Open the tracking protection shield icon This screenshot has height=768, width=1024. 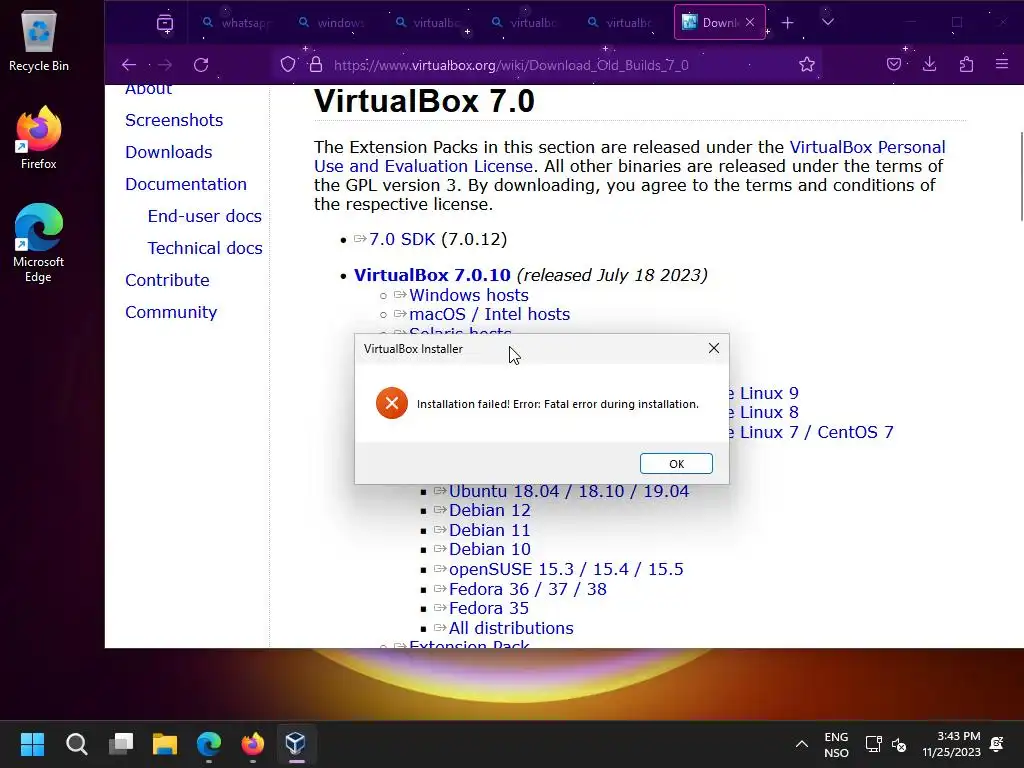[x=288, y=64]
